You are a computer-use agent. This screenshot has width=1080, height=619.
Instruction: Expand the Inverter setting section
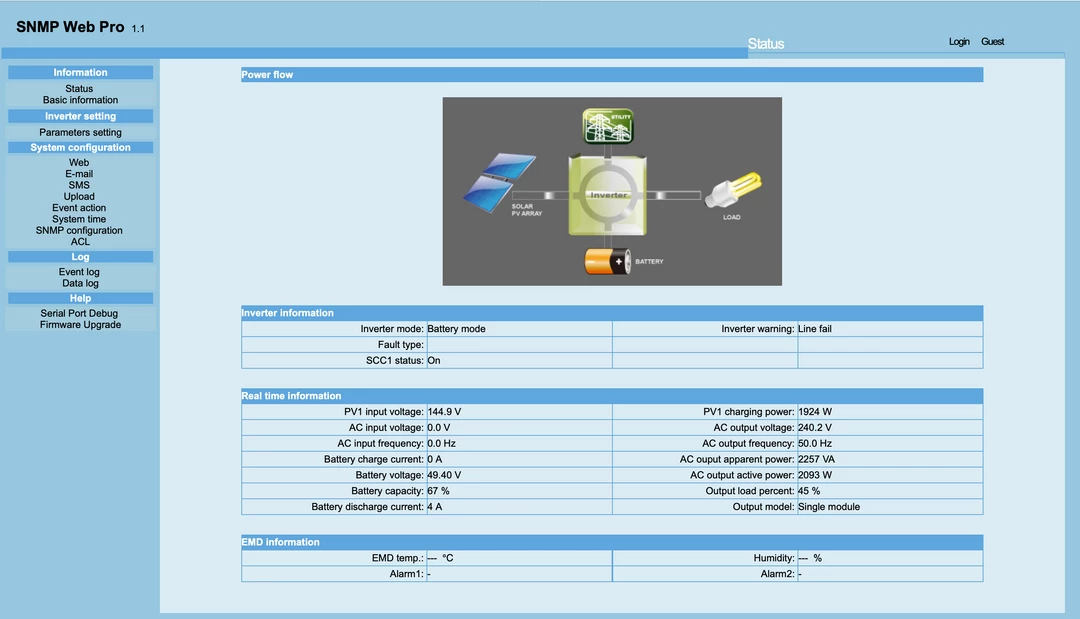tap(80, 116)
